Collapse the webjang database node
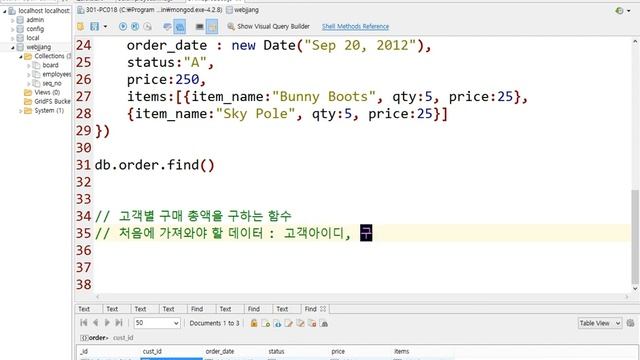 click(13, 47)
